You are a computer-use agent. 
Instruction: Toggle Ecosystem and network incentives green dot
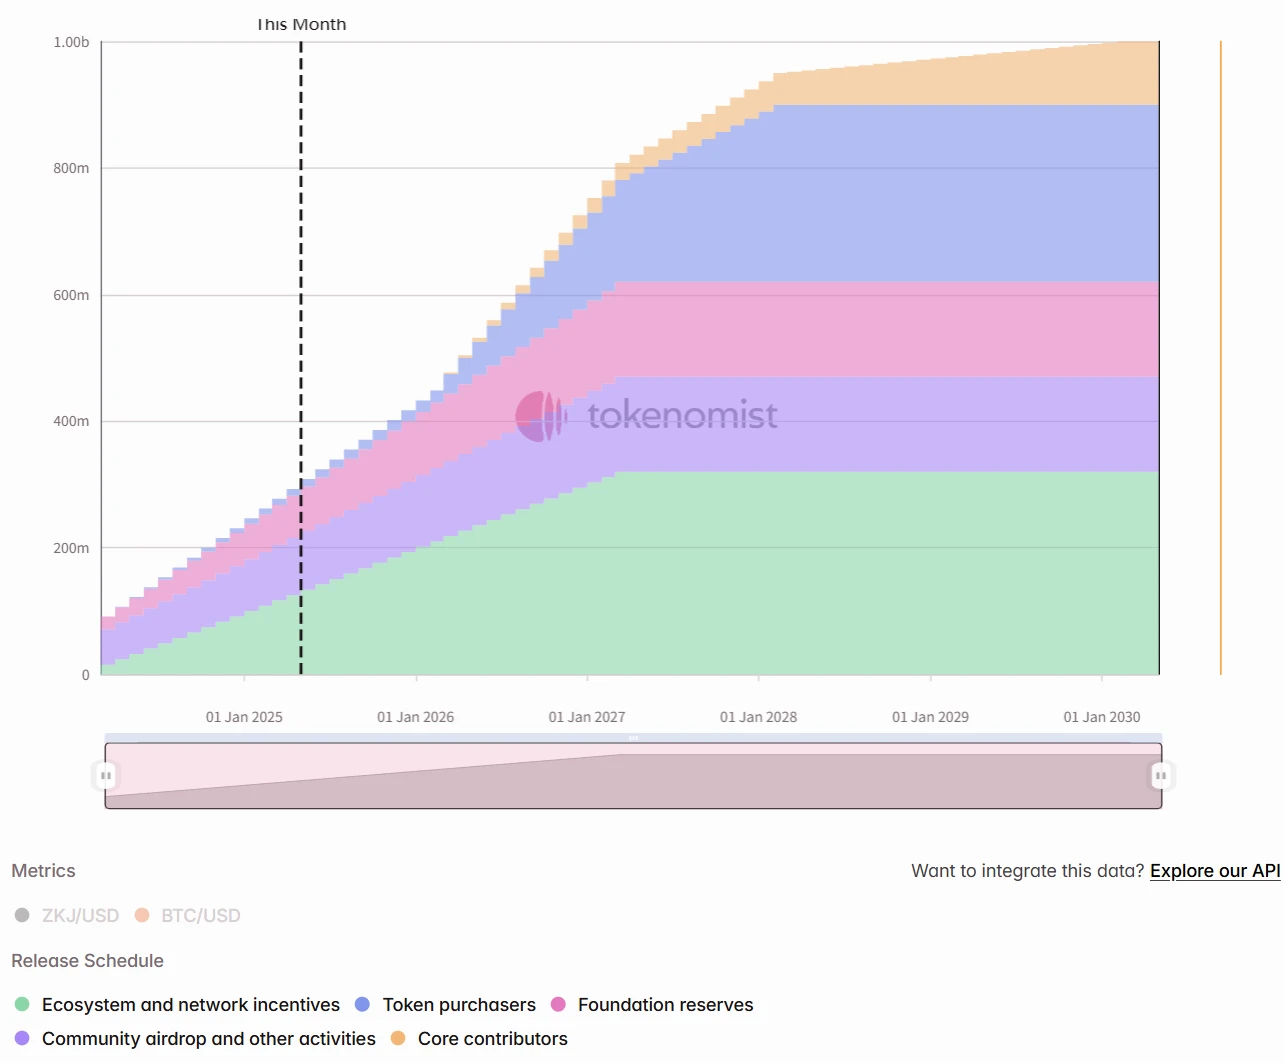[x=22, y=1004]
